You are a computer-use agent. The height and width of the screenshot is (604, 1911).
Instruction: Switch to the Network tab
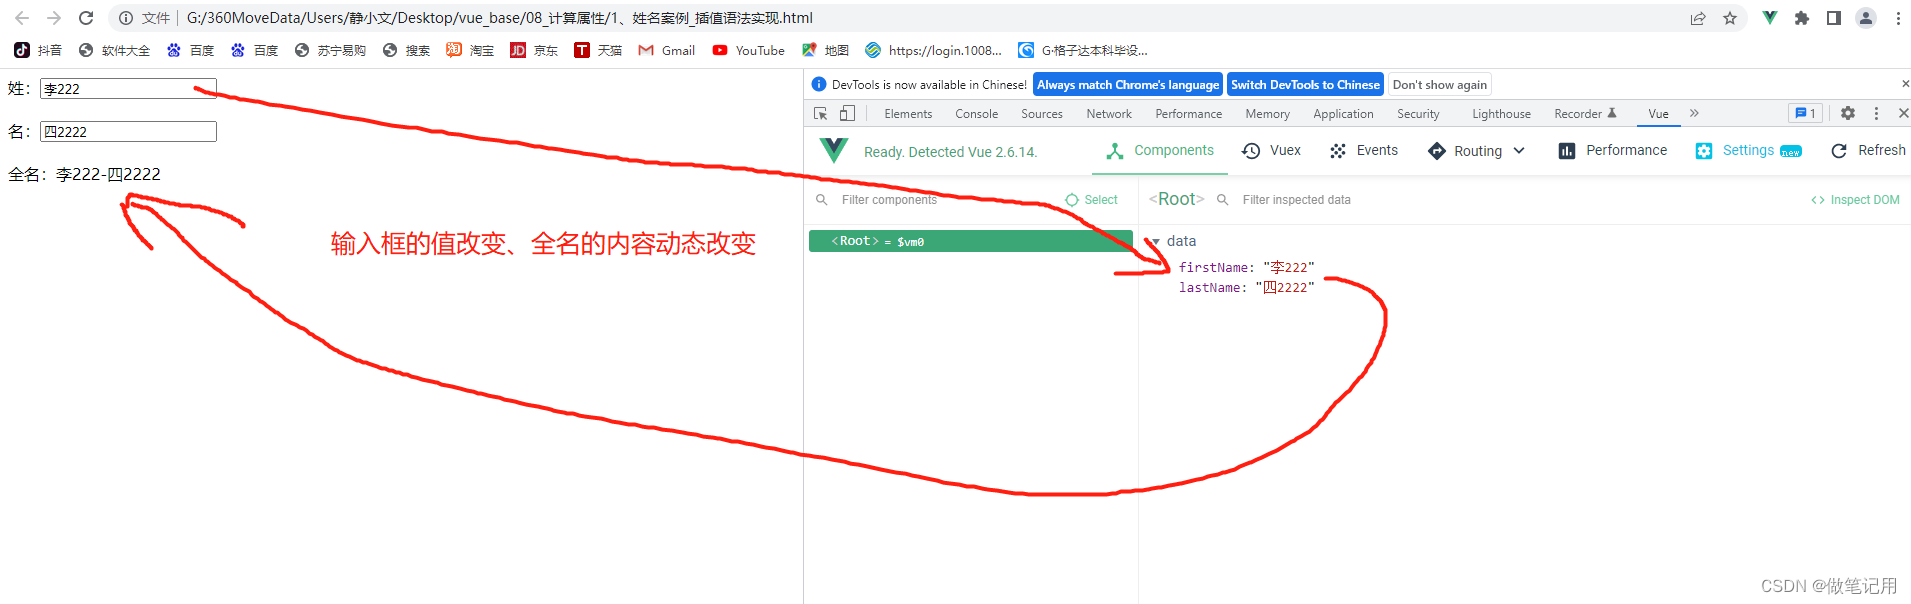pyautogui.click(x=1109, y=114)
